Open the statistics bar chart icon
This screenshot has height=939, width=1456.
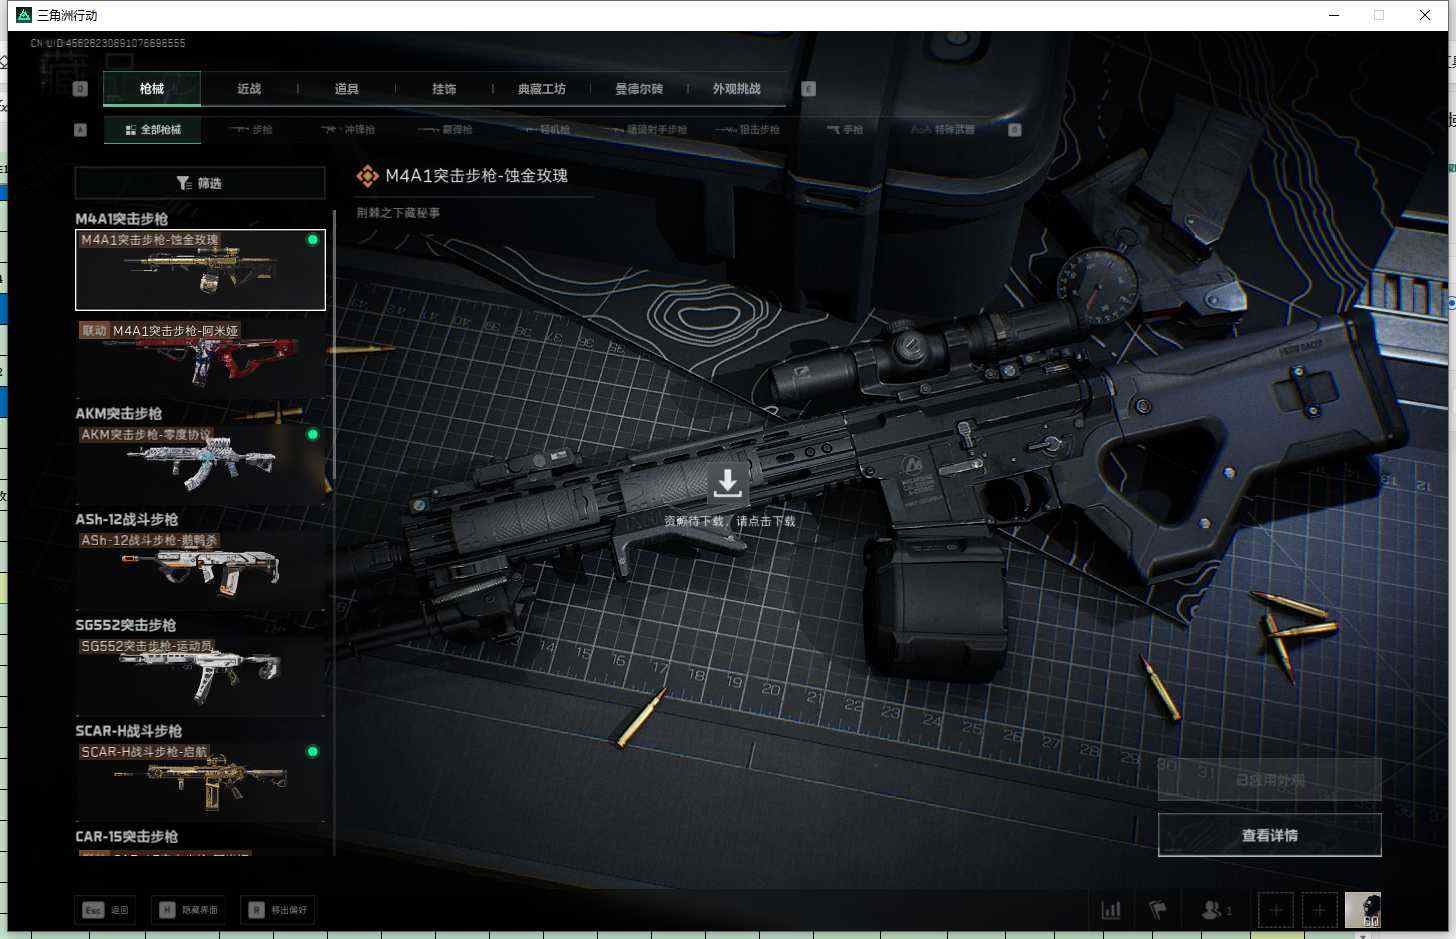point(1111,910)
